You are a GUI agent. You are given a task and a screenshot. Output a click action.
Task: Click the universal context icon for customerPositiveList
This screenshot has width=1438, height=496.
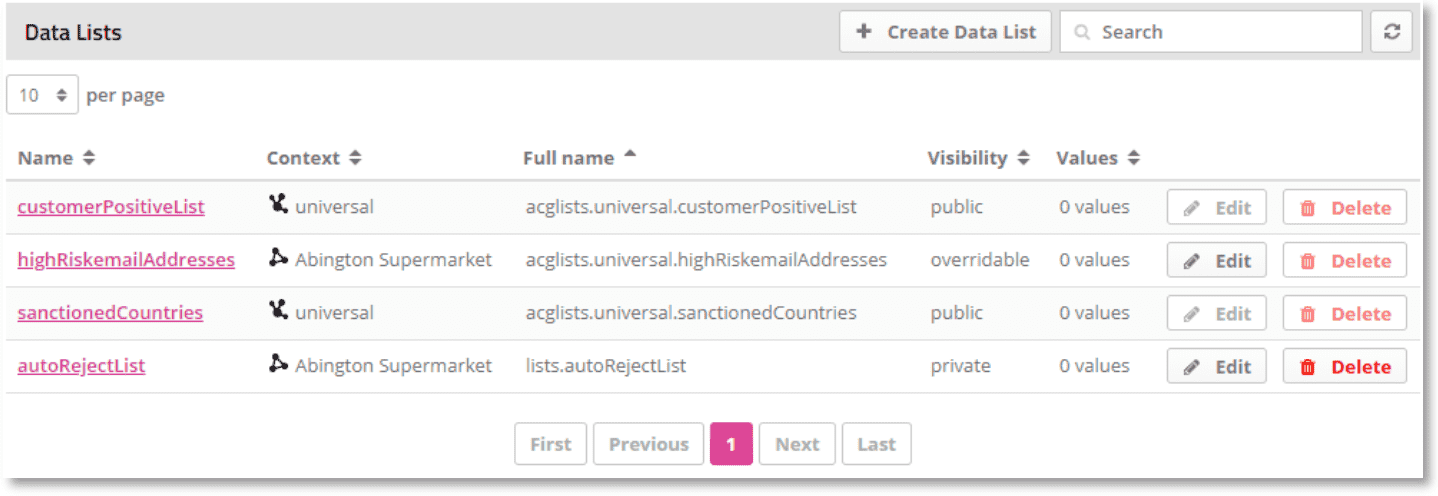[278, 205]
